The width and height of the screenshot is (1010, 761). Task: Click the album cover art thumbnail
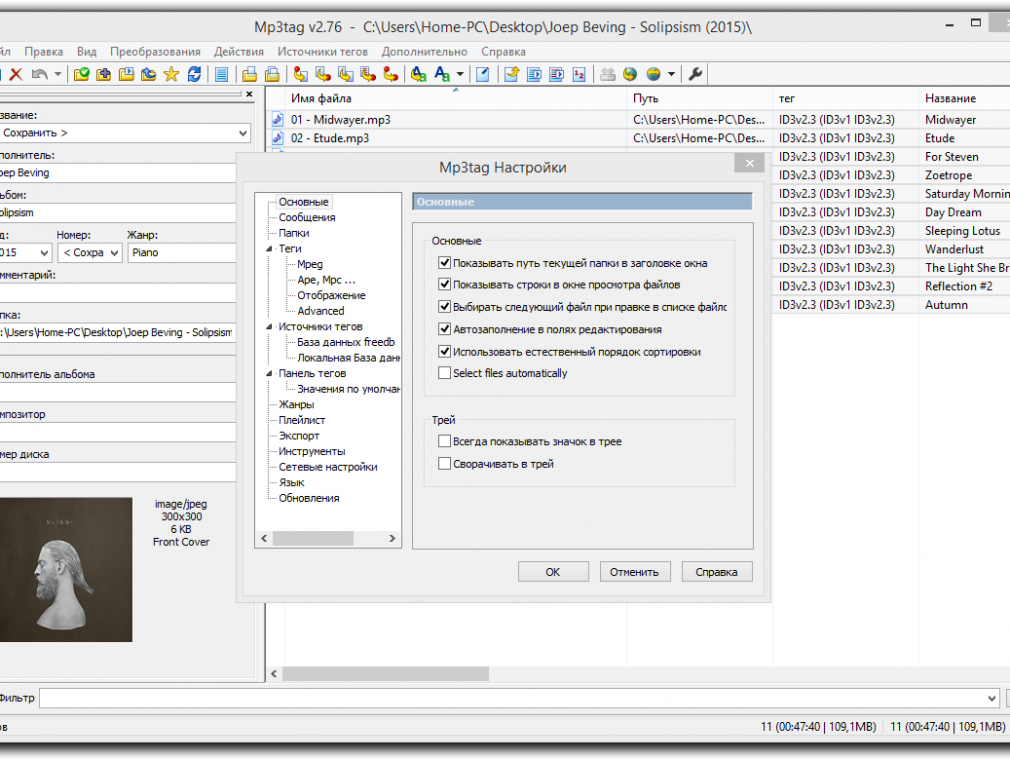[66, 570]
